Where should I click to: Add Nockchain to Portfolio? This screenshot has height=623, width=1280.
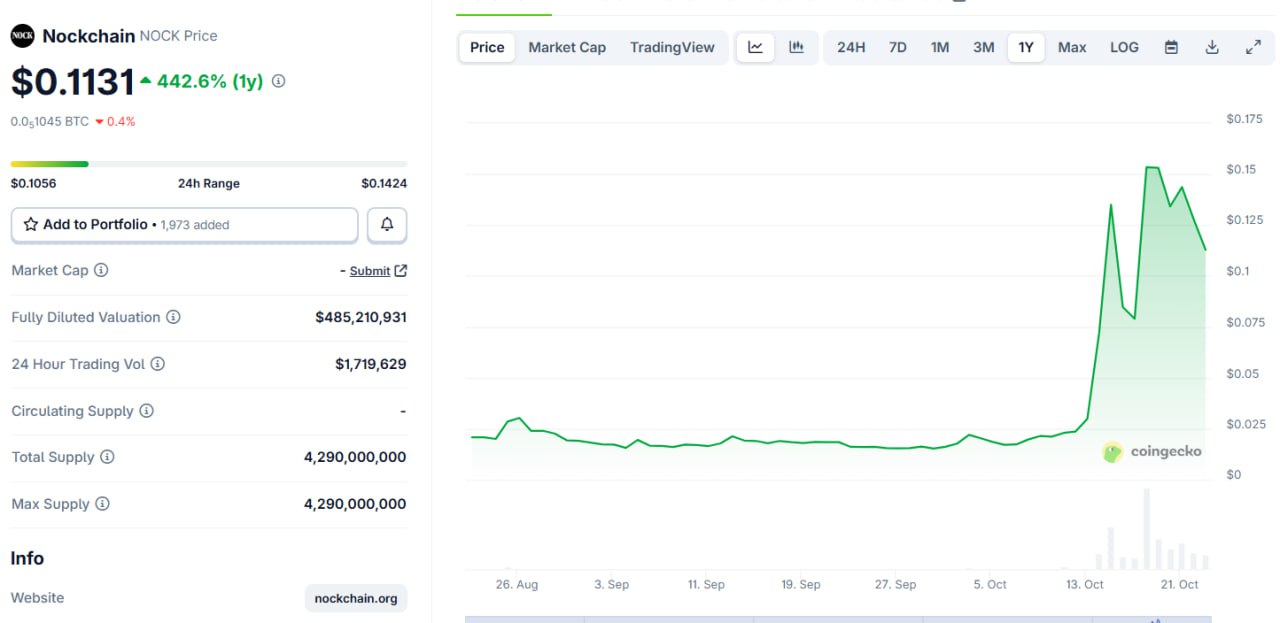click(184, 225)
